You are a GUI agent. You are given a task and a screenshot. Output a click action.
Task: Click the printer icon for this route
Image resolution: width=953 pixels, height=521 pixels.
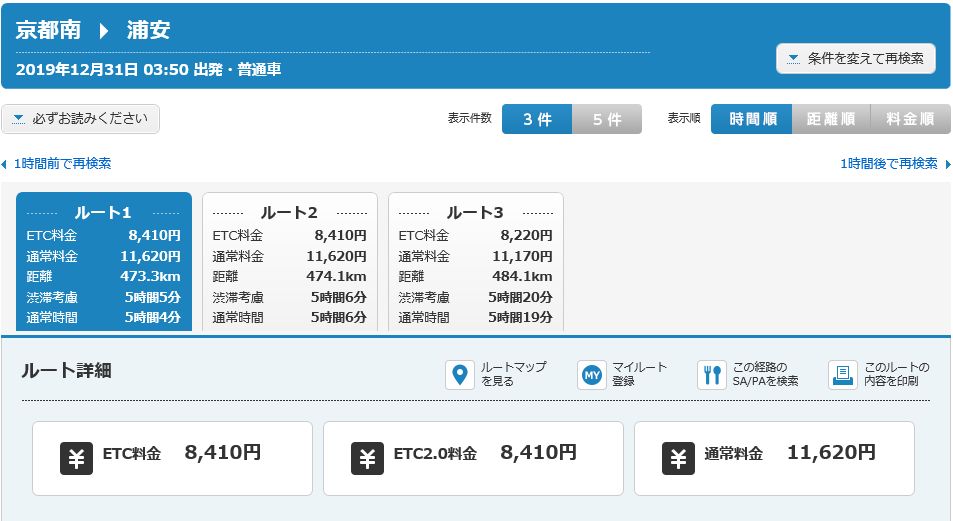[843, 375]
